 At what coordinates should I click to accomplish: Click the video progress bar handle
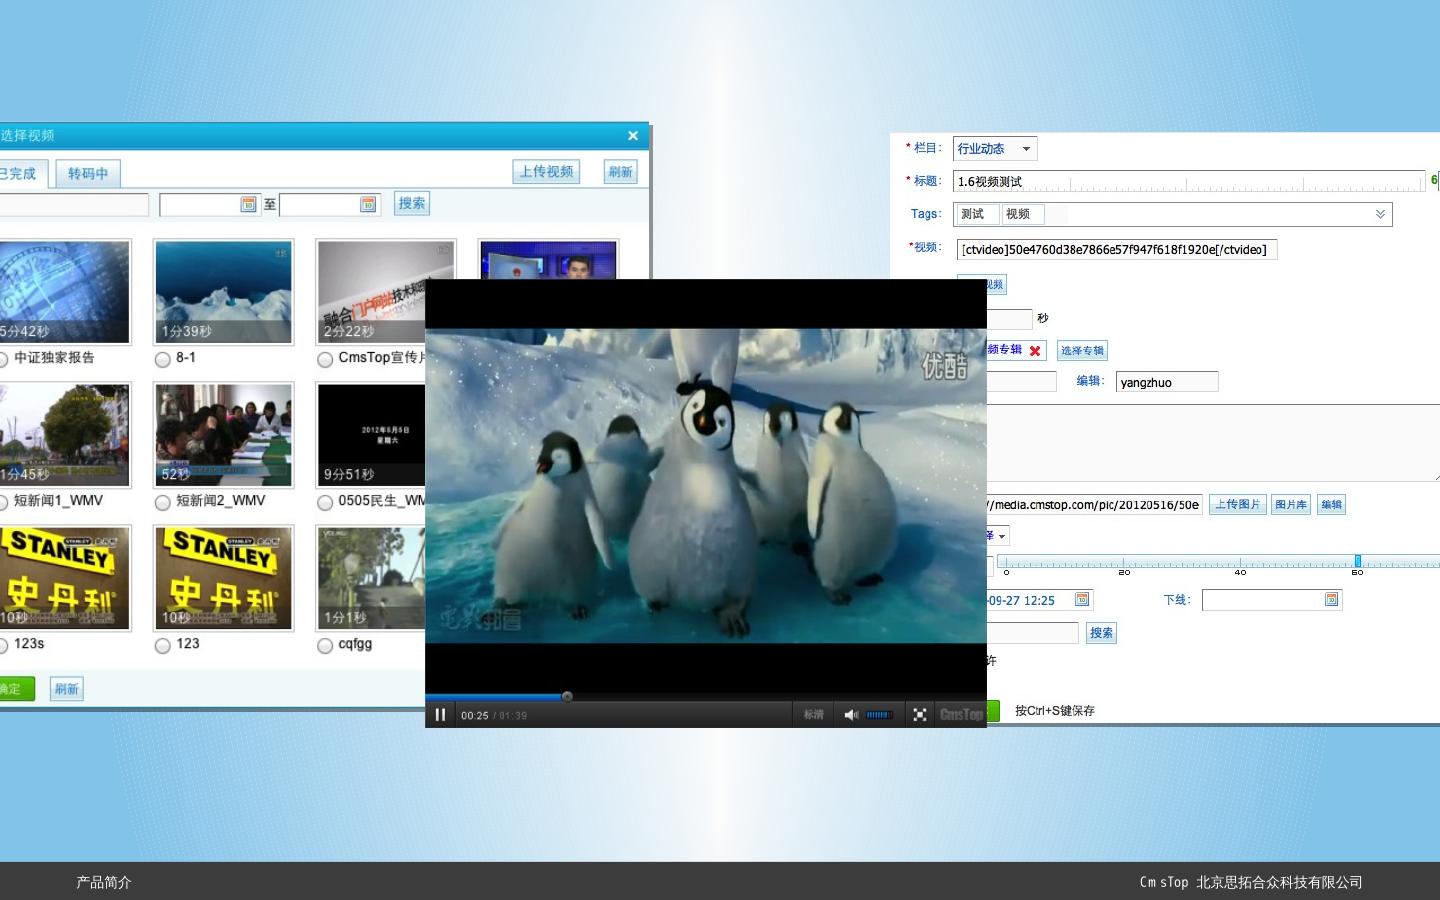567,697
